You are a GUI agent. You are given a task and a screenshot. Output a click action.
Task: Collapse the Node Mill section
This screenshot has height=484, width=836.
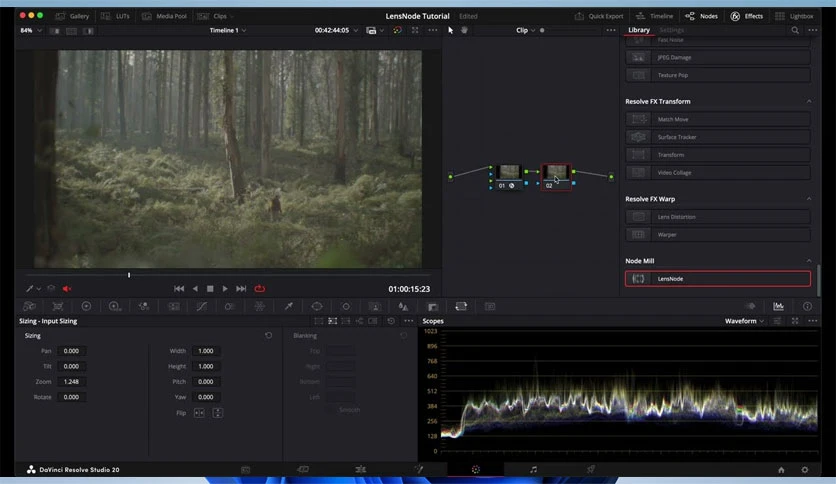pyautogui.click(x=809, y=261)
